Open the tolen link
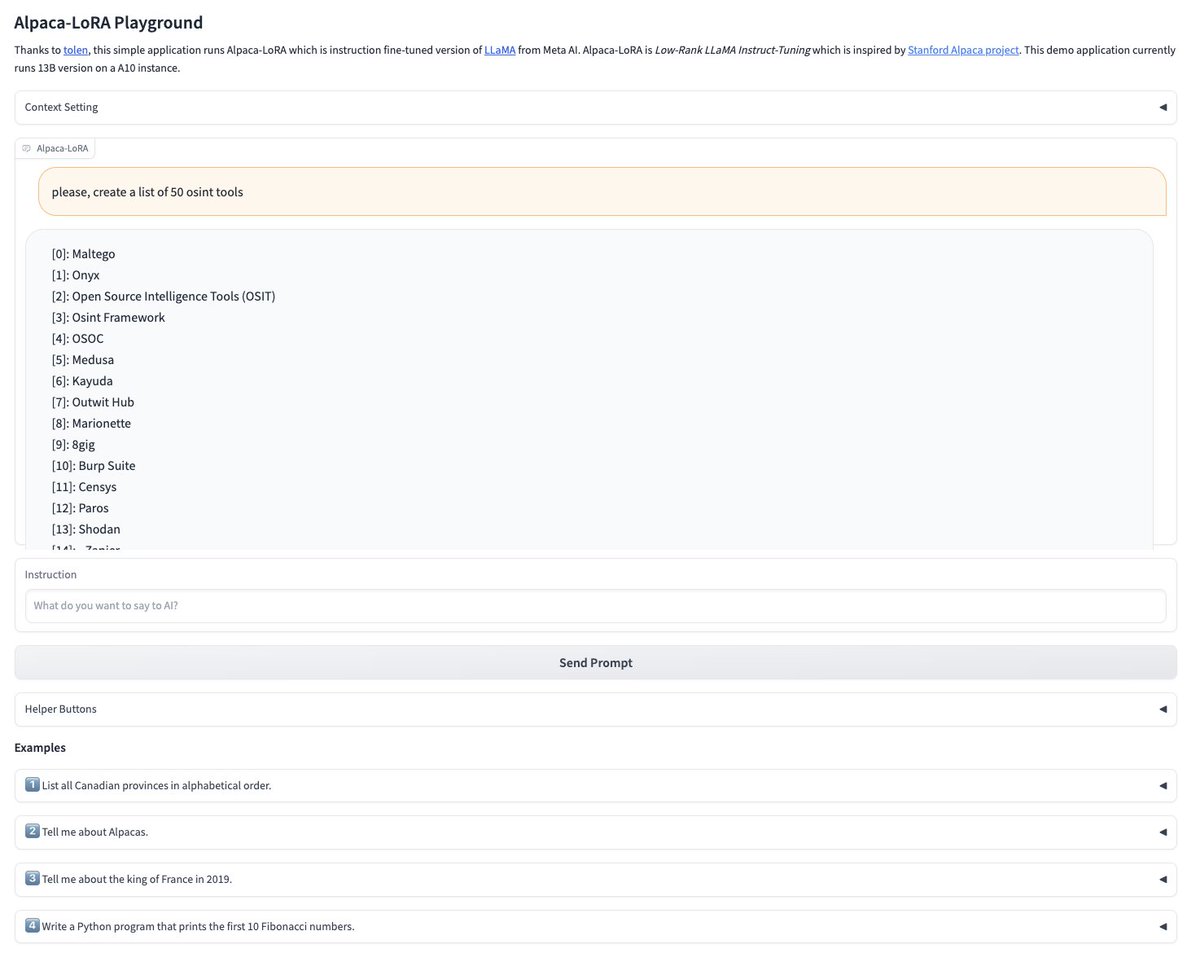Viewport: 1200px width, 953px height. (x=76, y=50)
